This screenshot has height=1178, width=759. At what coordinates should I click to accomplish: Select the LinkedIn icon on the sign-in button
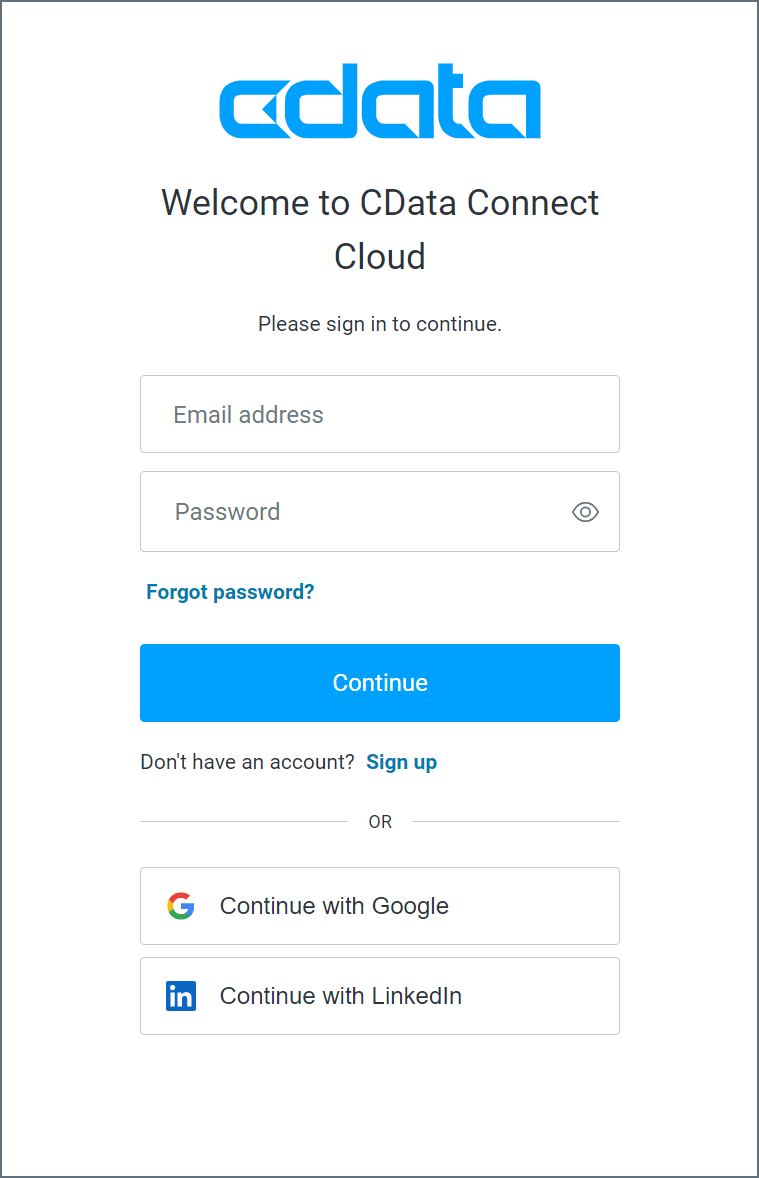(x=180, y=996)
